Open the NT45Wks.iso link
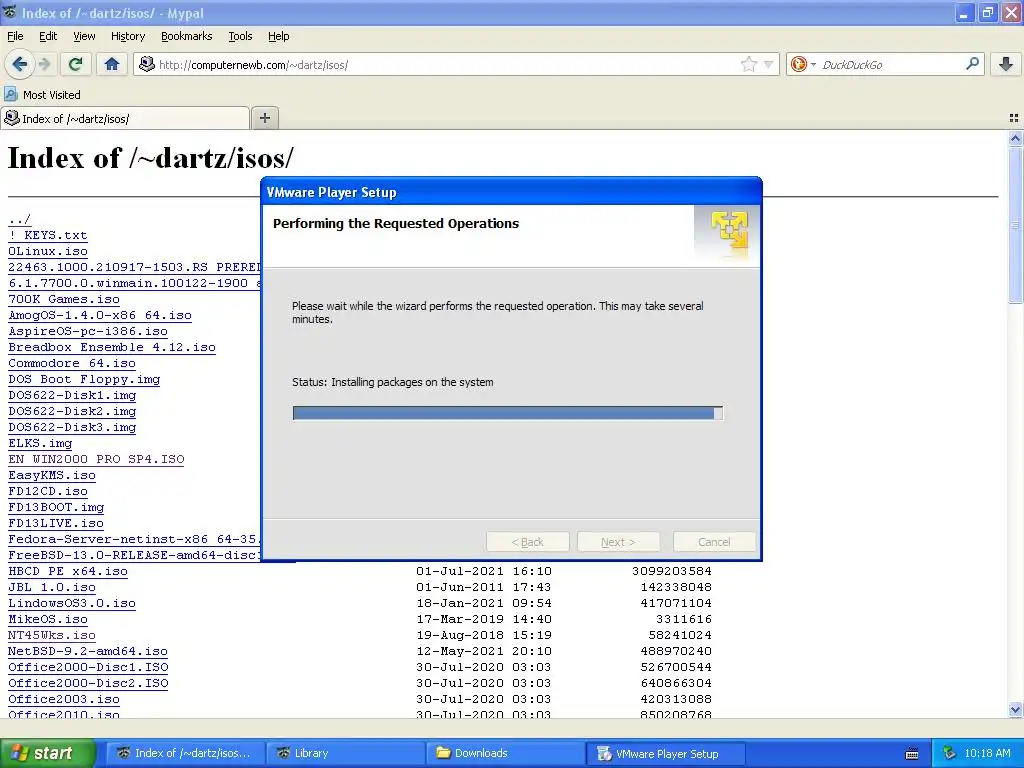The height and width of the screenshot is (768, 1024). (52, 635)
